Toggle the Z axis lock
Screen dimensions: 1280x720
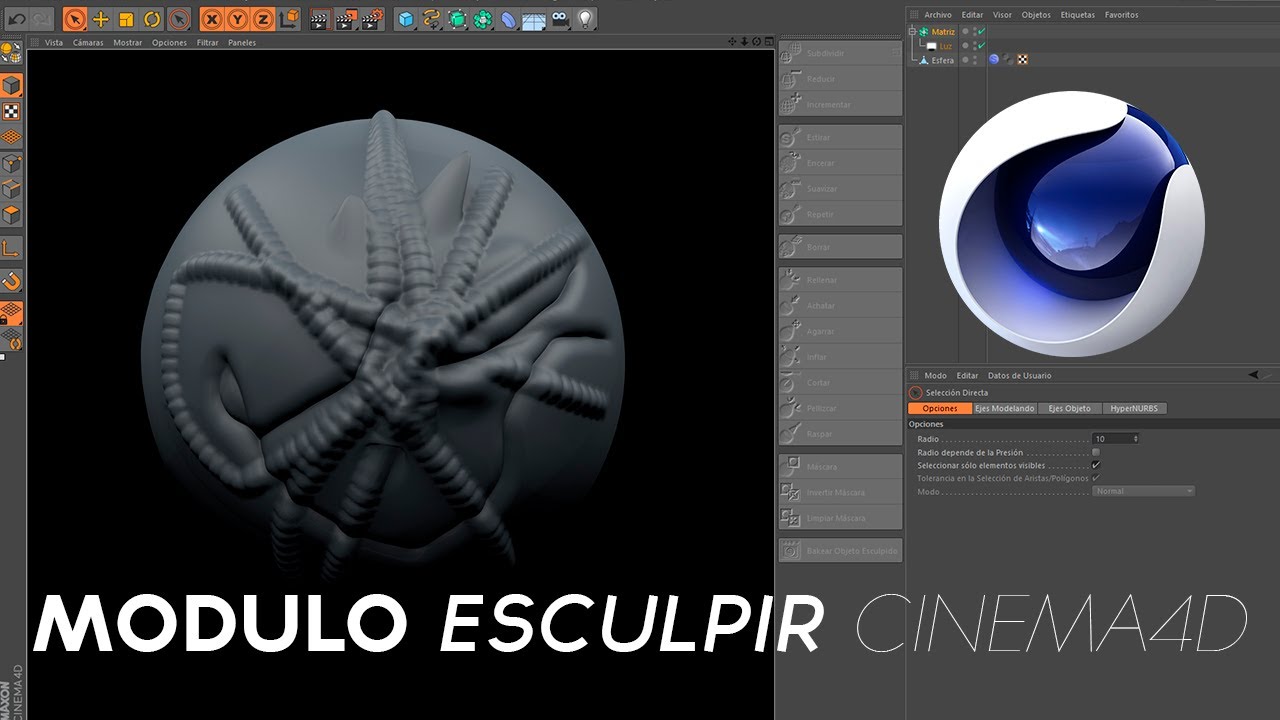pos(262,18)
